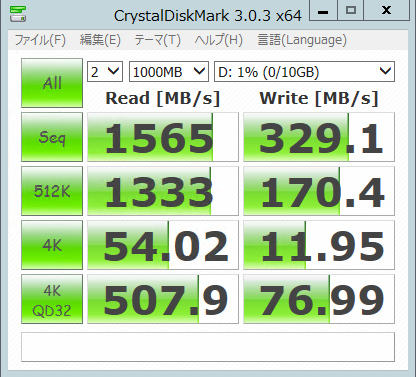Click the 512K write result 170.4

319,191
